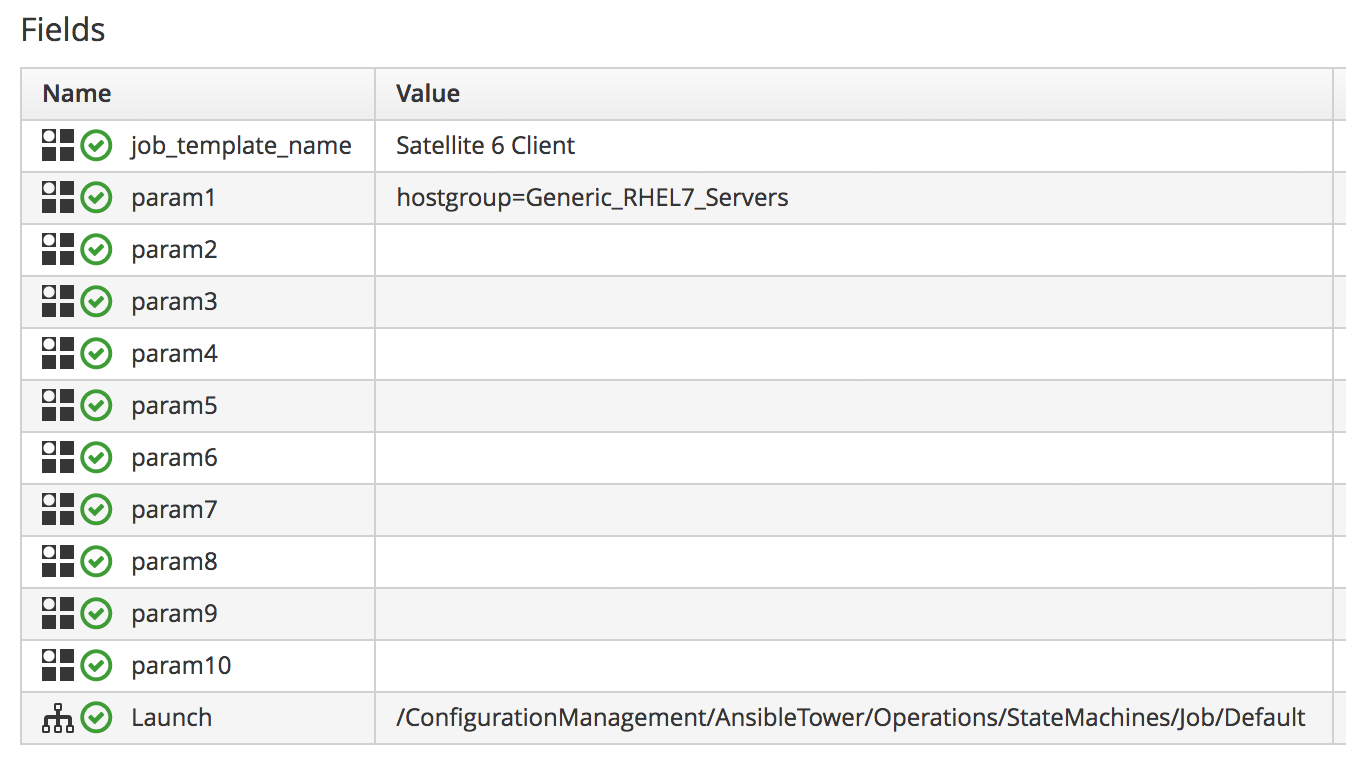Click the job_template_name field label
1346x758 pixels.
(241, 146)
